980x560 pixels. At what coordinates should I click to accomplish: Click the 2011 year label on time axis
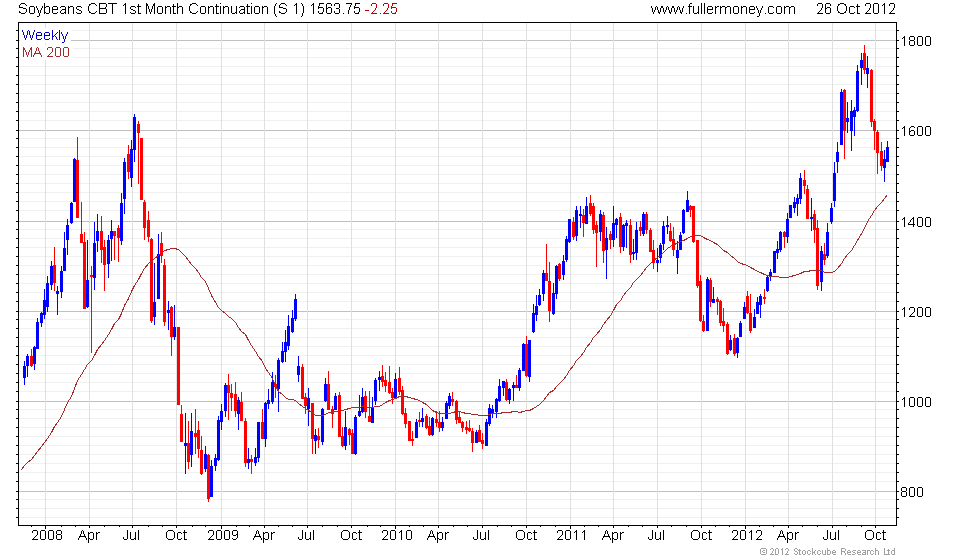(x=572, y=535)
